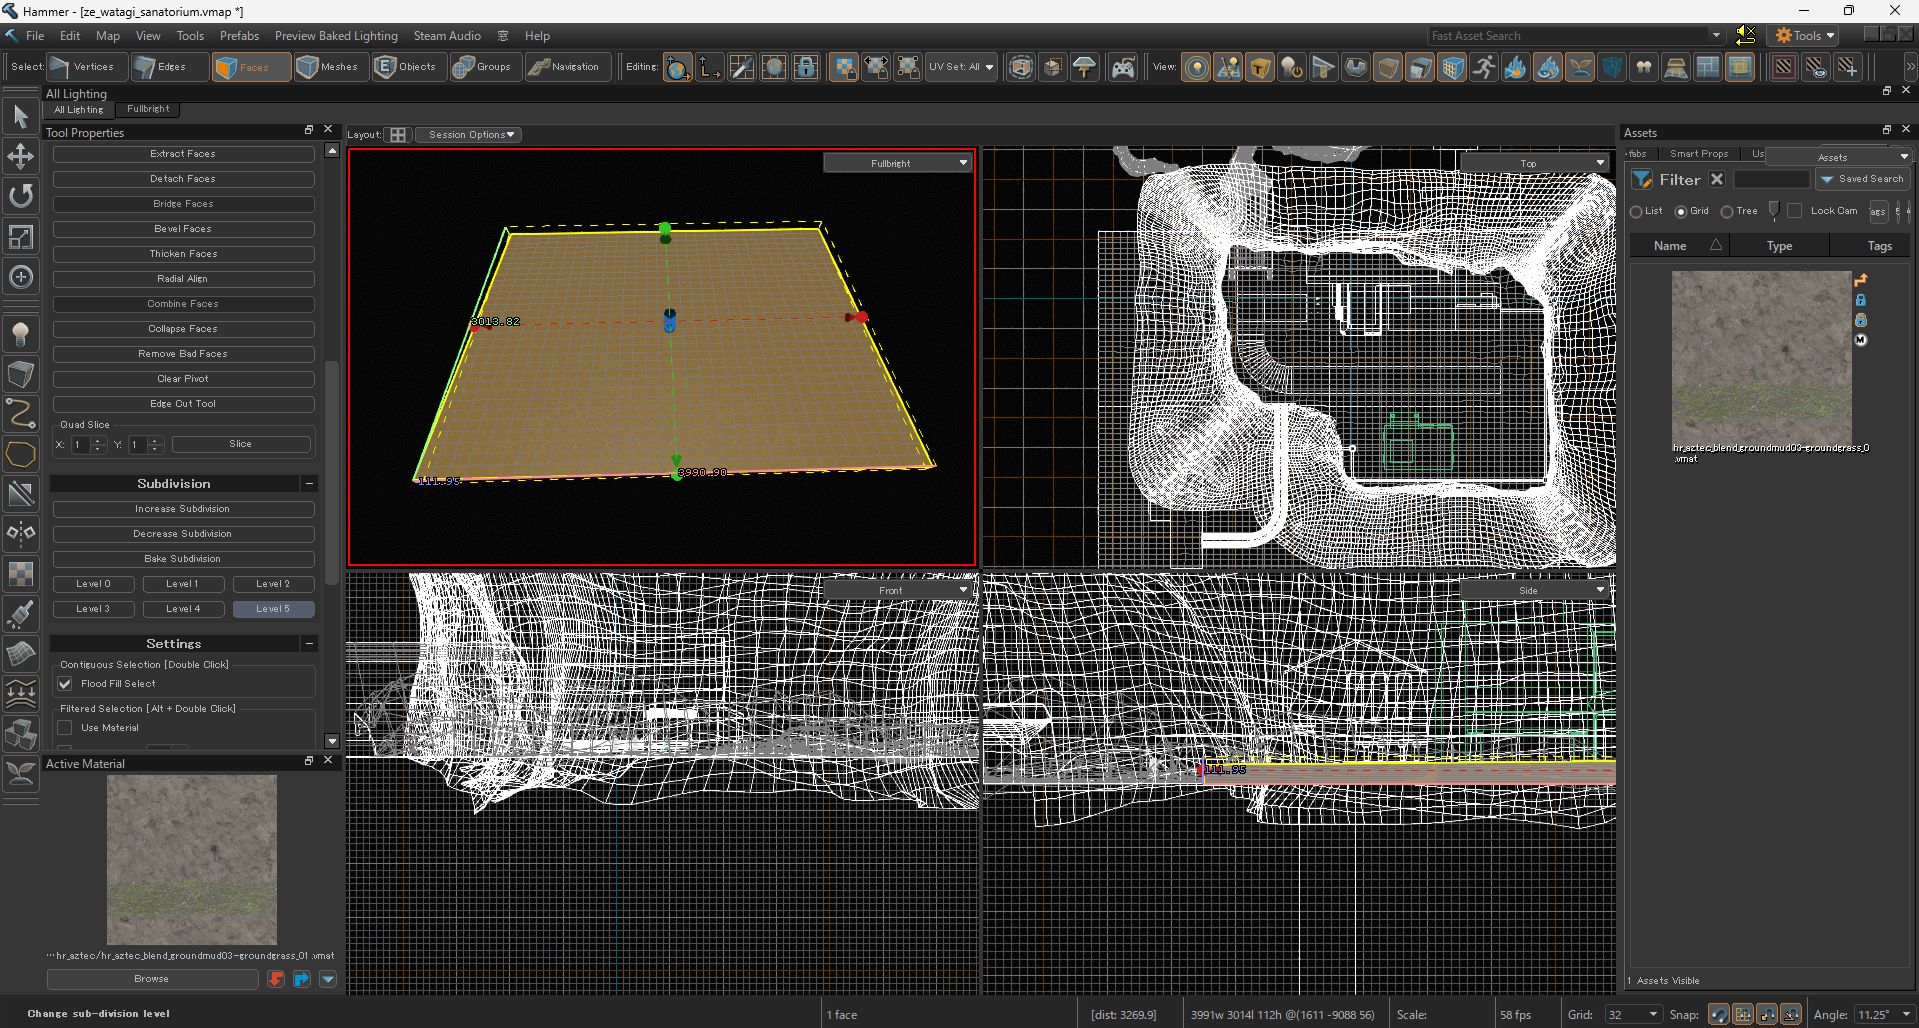The width and height of the screenshot is (1919, 1028).
Task: Uncheck Flood Fill Select
Action: [65, 684]
